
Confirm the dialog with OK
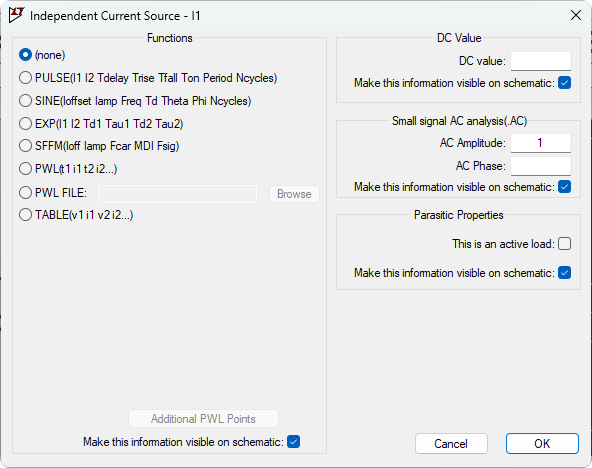[542, 443]
